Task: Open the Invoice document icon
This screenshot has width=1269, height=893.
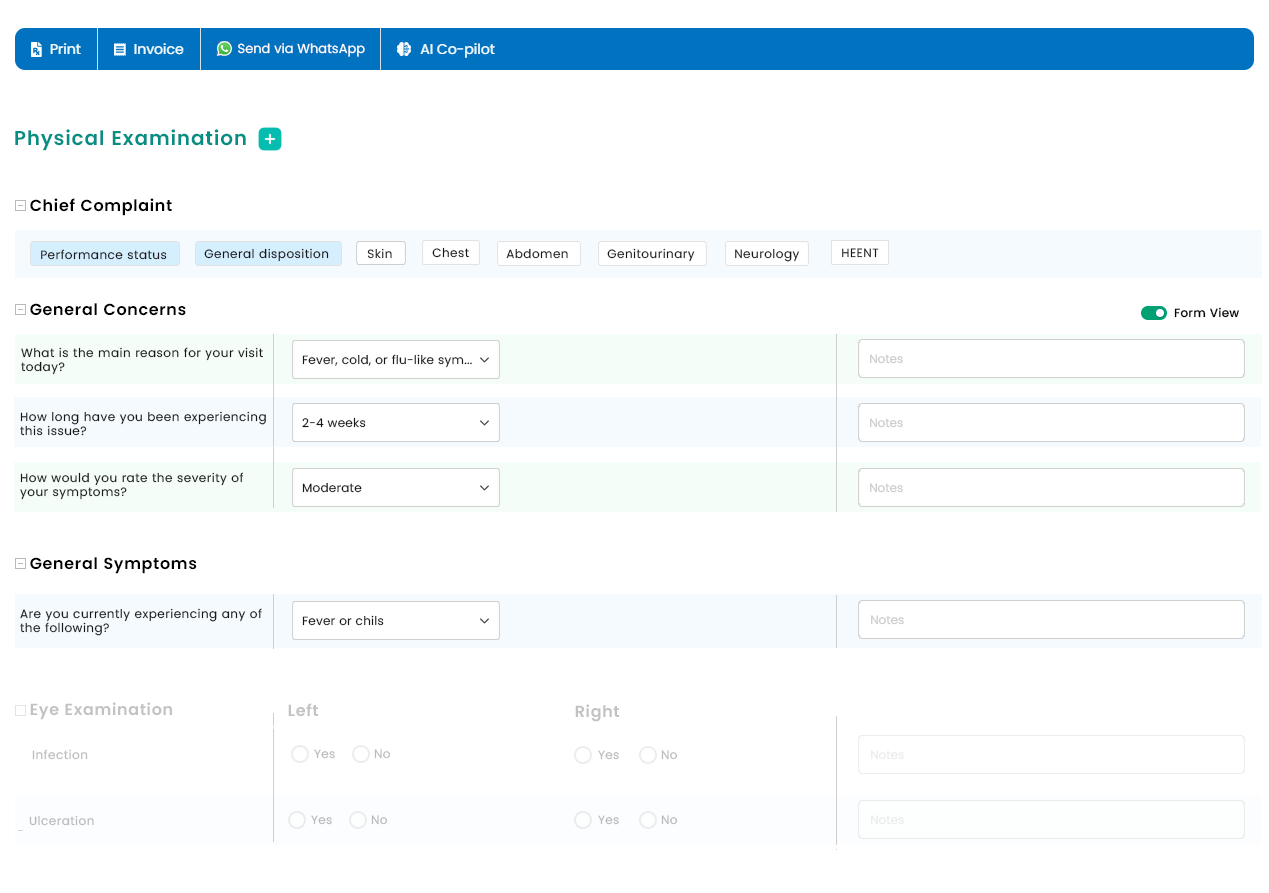Action: coord(120,49)
